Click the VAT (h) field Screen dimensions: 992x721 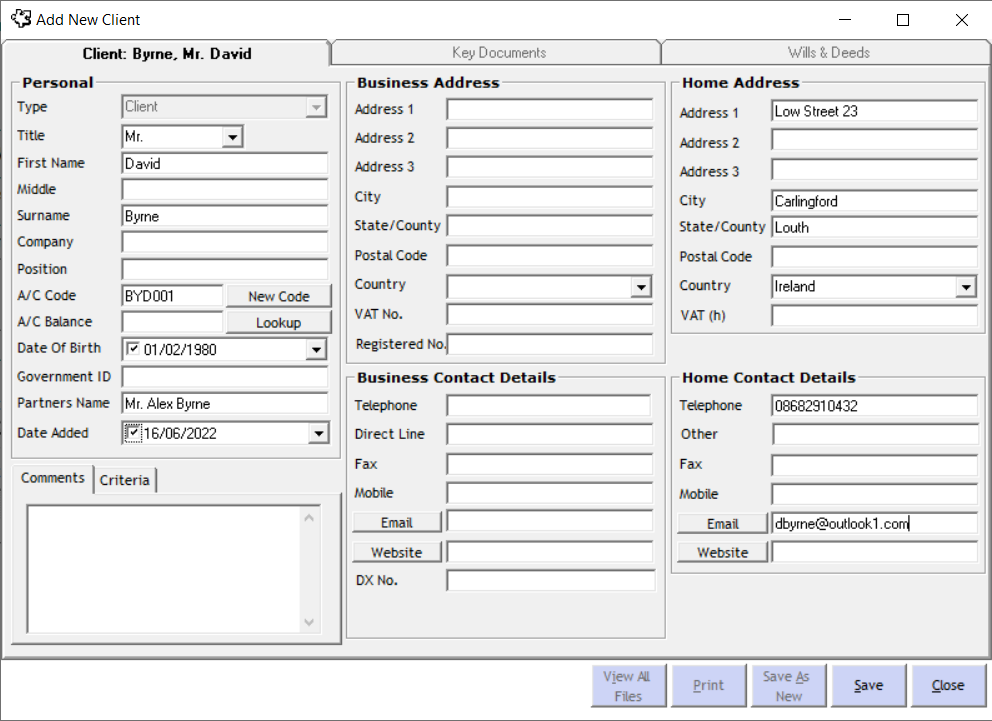tap(874, 316)
